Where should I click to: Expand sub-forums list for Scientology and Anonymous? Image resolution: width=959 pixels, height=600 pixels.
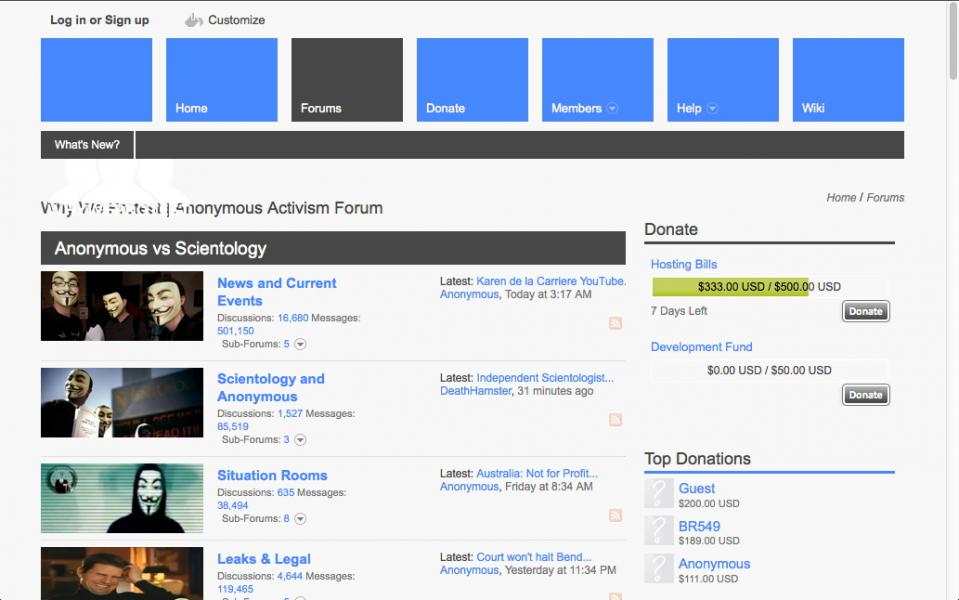point(300,440)
